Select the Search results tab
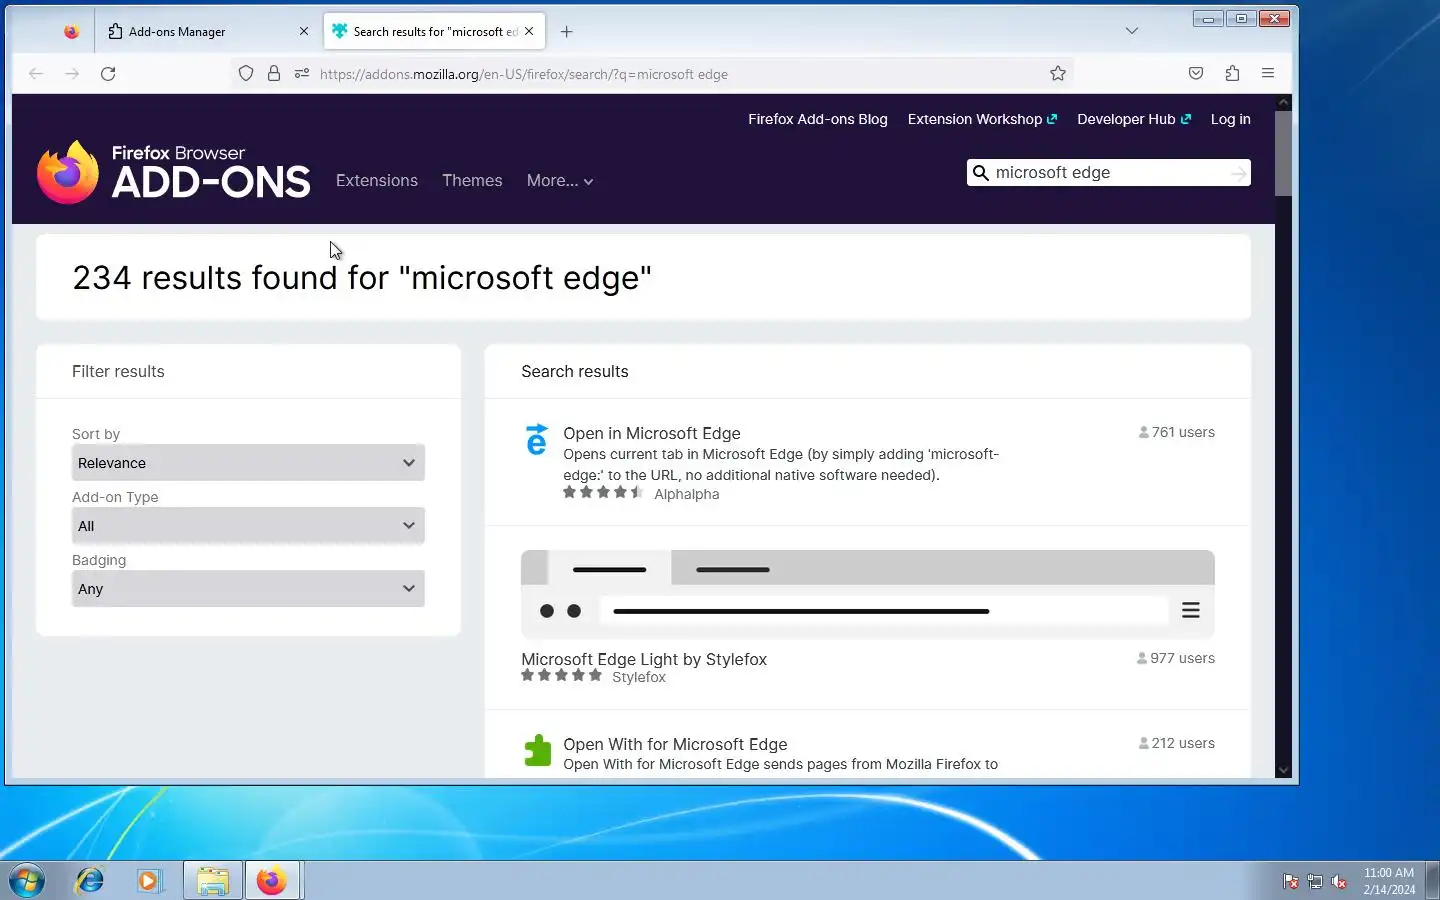Screen dimensions: 1440x900 (x=435, y=31)
